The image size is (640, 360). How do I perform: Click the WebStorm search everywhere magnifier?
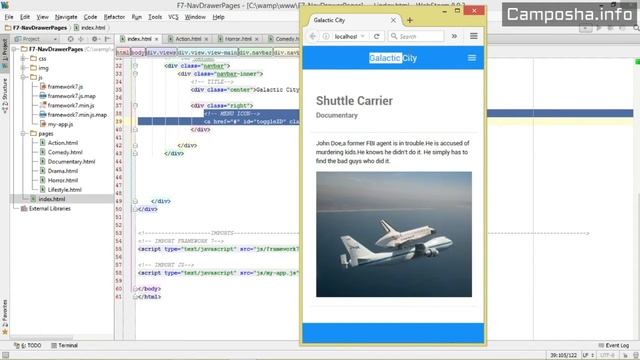tap(636, 28)
